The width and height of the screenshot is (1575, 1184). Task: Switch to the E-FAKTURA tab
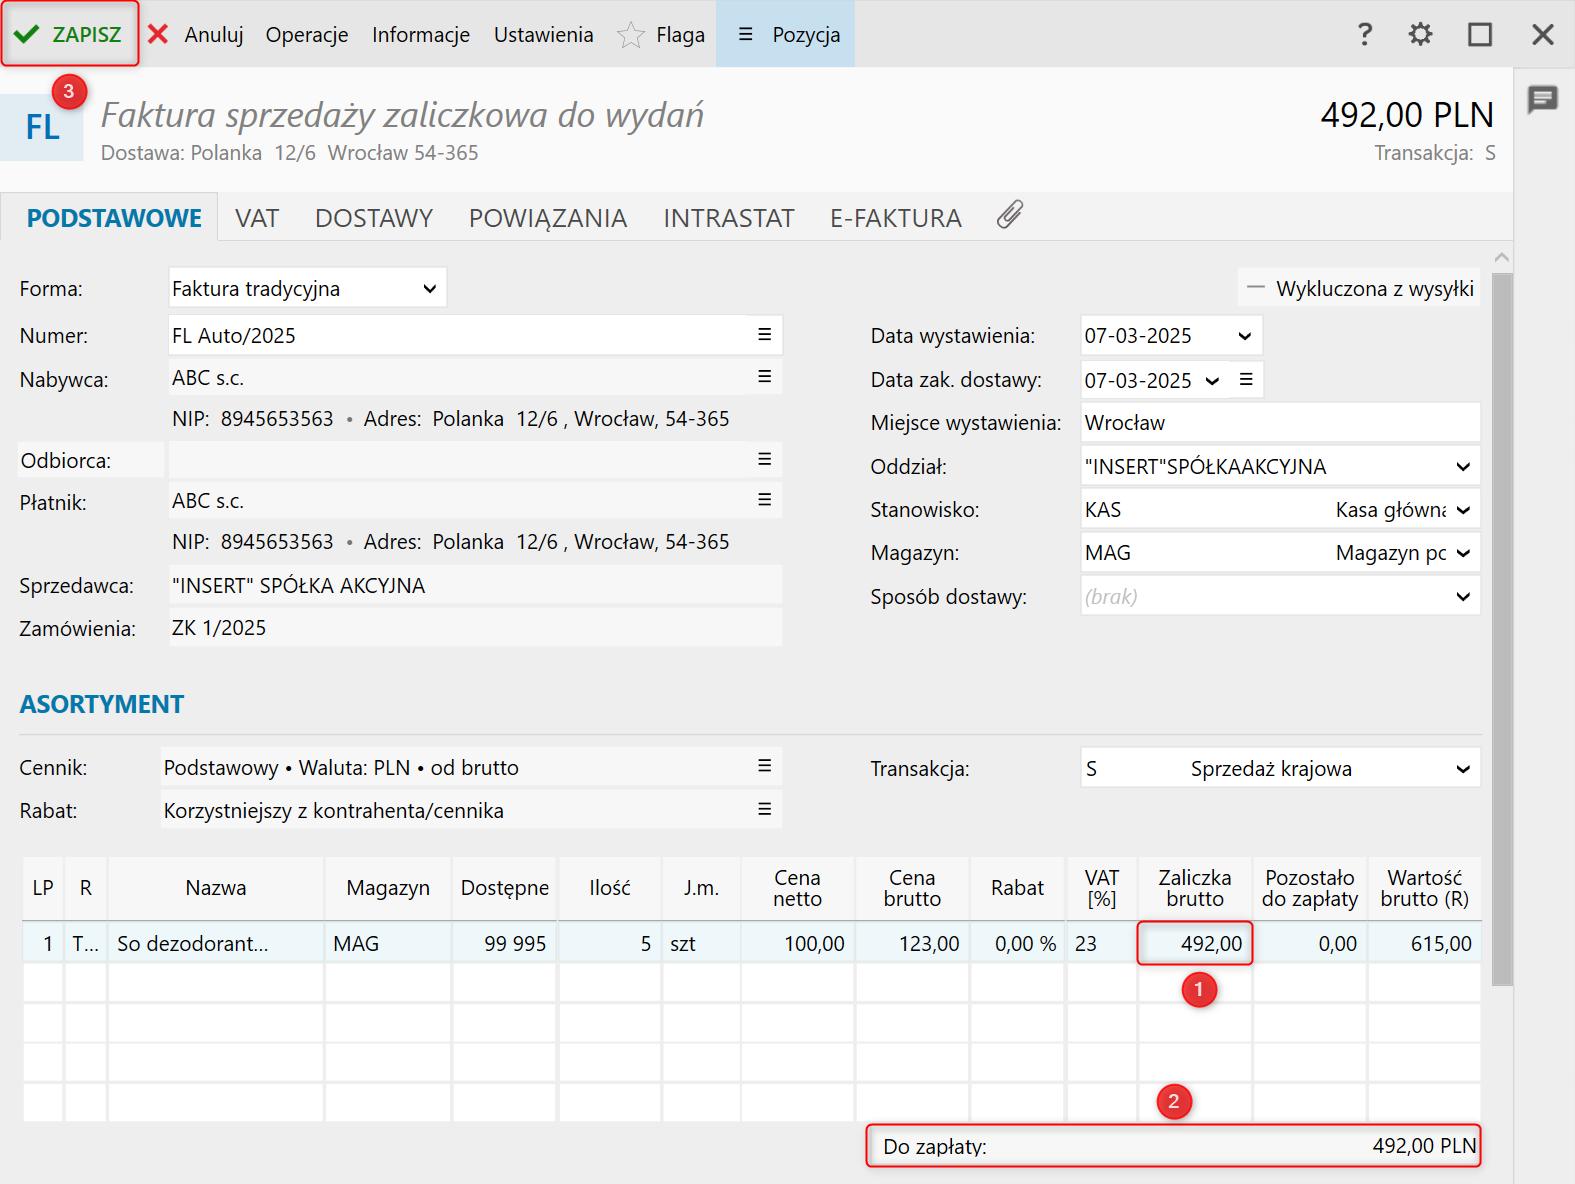895,218
